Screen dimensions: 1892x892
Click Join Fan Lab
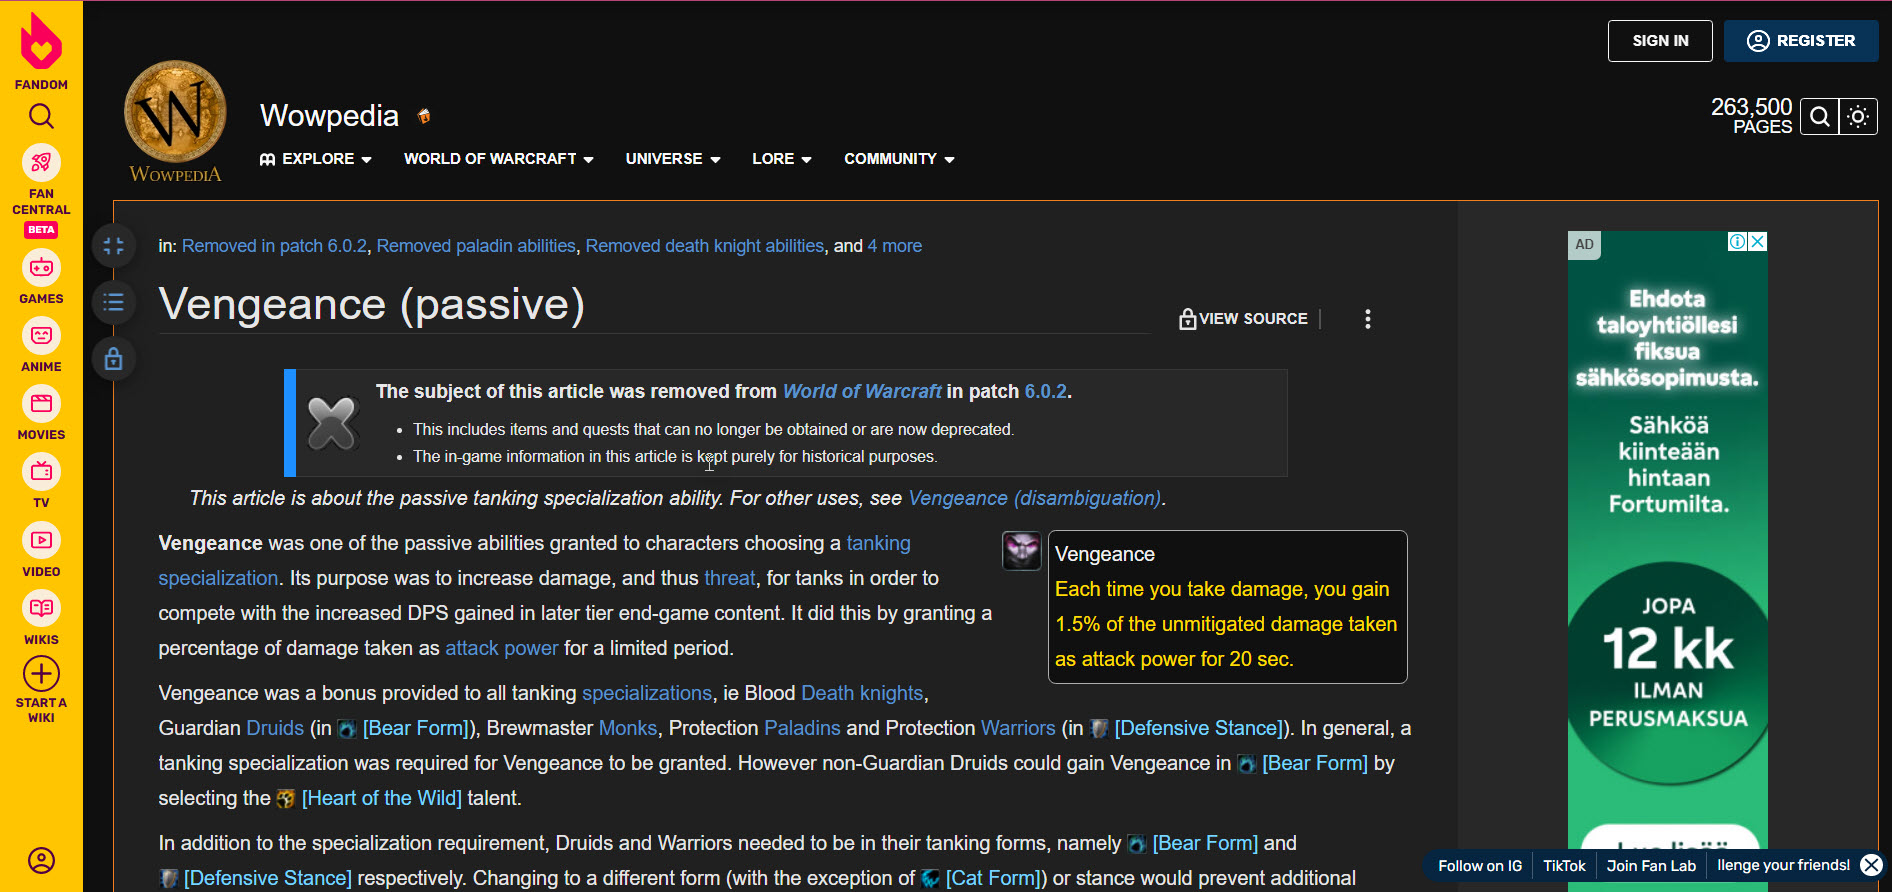point(1651,866)
